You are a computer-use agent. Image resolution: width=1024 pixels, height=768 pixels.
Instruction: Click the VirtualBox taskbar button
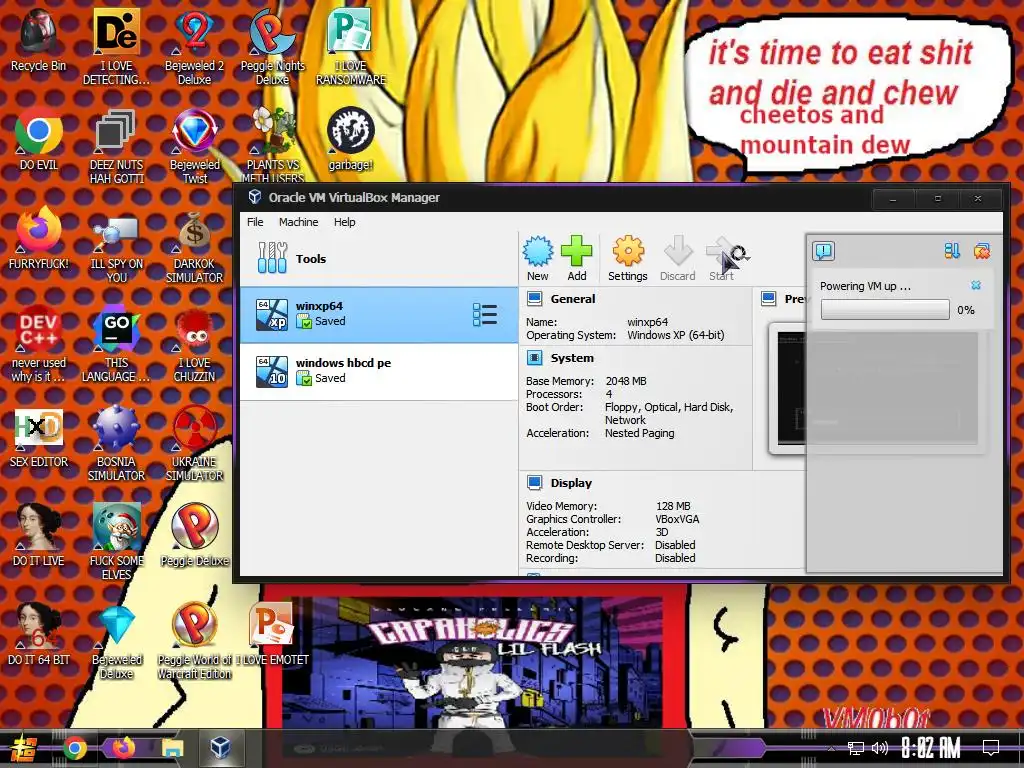220,747
